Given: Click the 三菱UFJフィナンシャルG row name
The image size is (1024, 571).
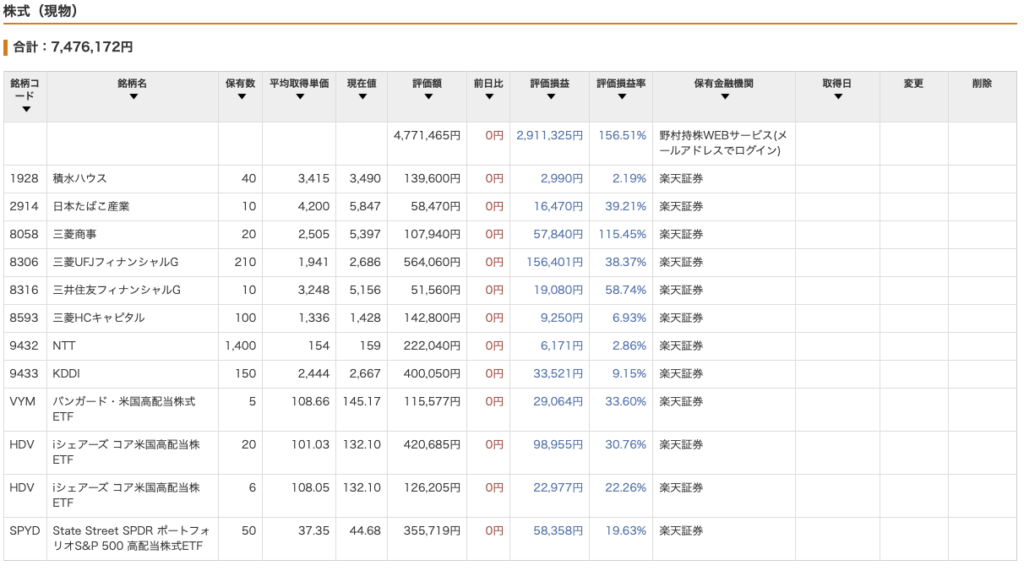Looking at the screenshot, I should [115, 262].
